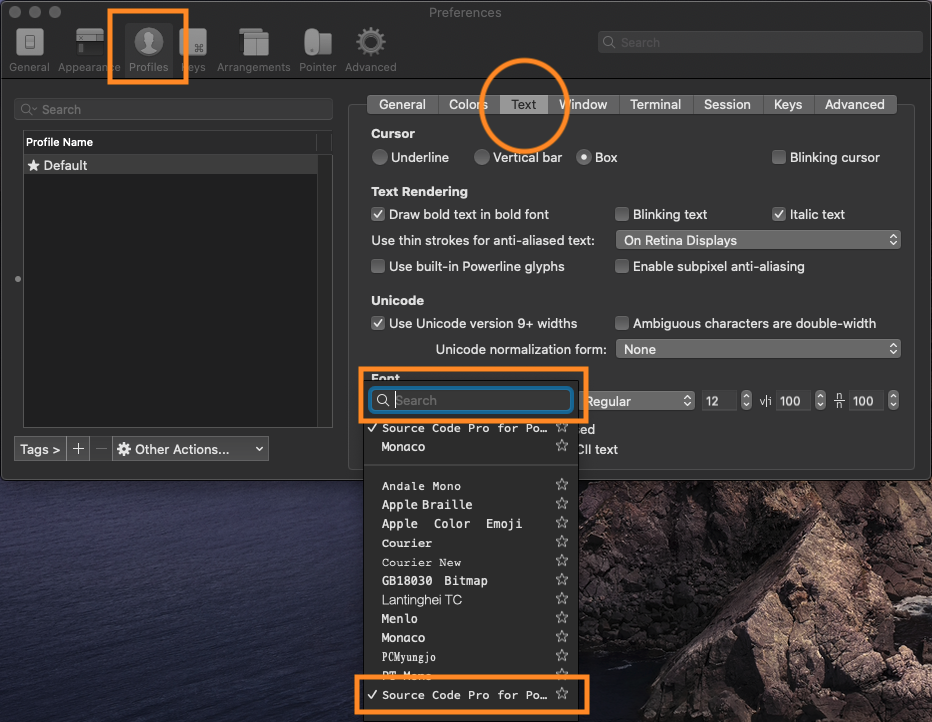Open the Regular font style dropdown
Image resolution: width=932 pixels, height=722 pixels.
coord(636,401)
